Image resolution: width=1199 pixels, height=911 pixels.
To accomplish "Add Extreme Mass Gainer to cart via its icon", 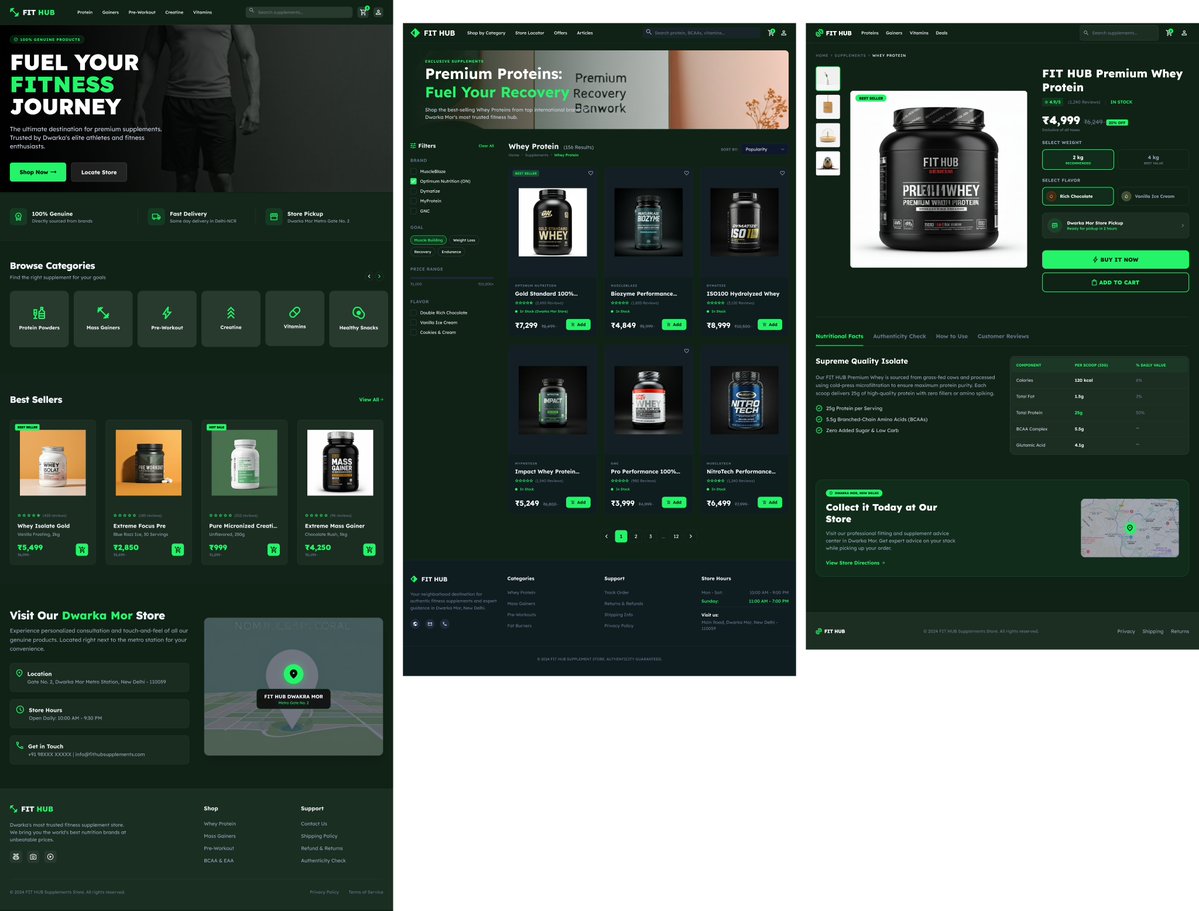I will click(x=369, y=549).
